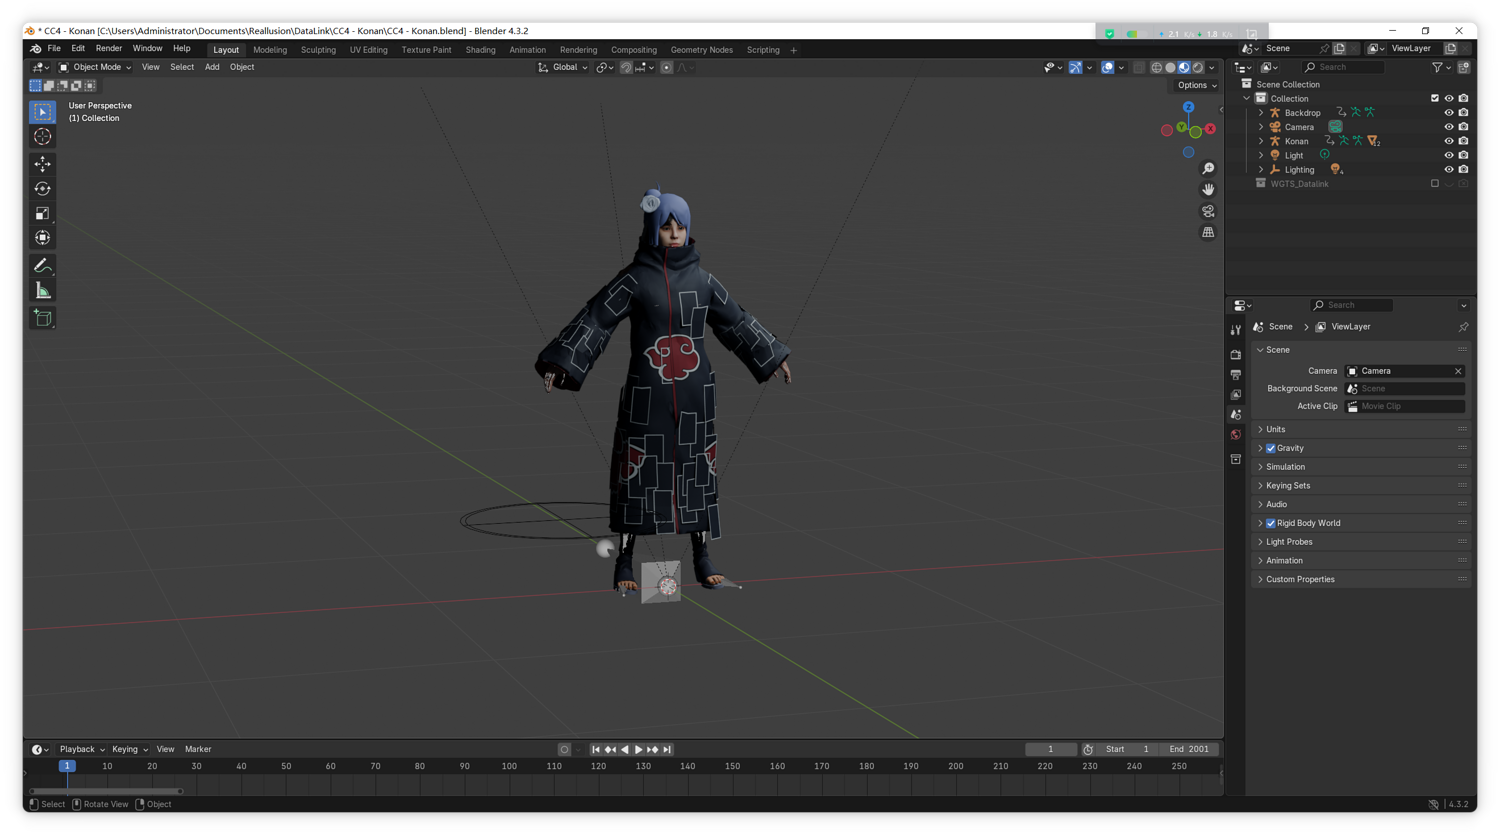Open the Render menu

[108, 49]
